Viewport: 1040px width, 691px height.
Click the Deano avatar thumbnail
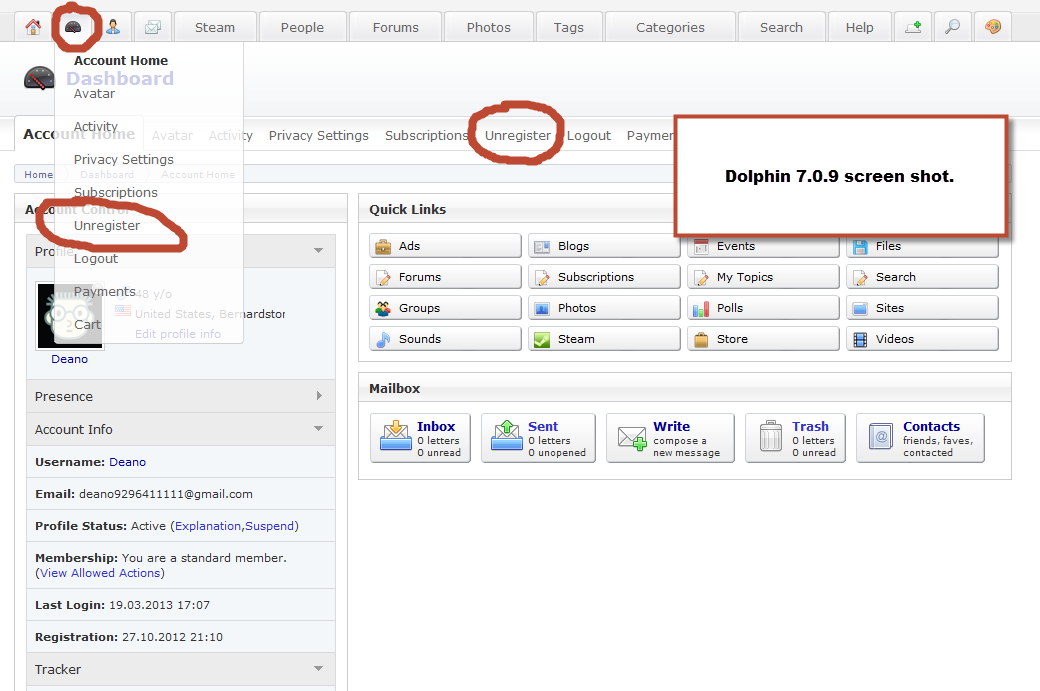70,315
